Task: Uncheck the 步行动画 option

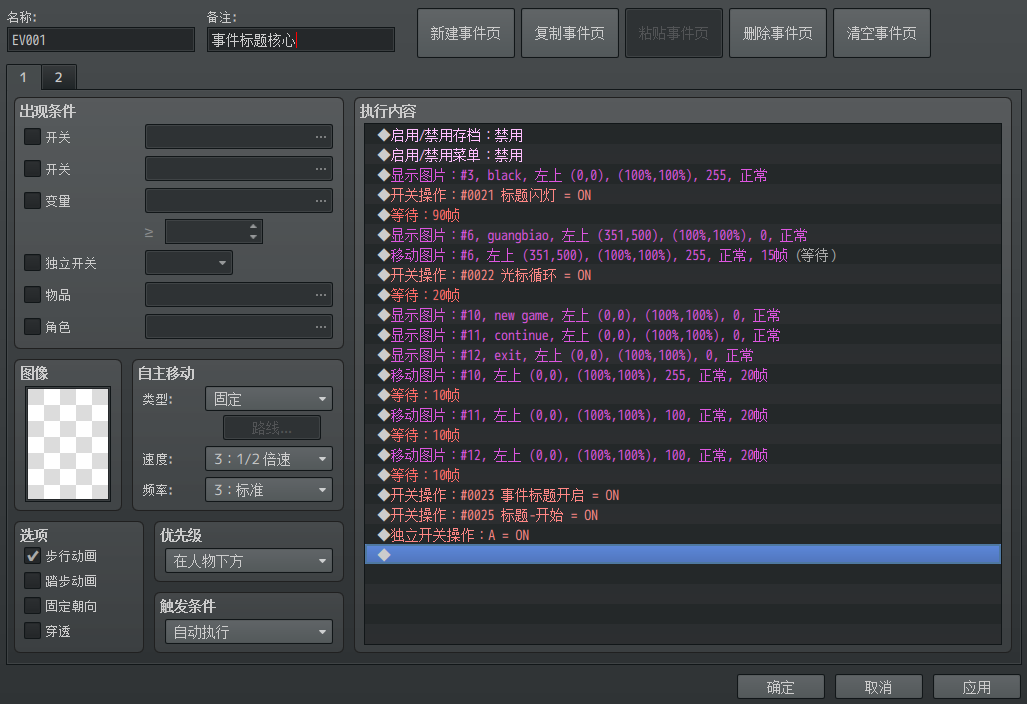Action: (x=32, y=556)
